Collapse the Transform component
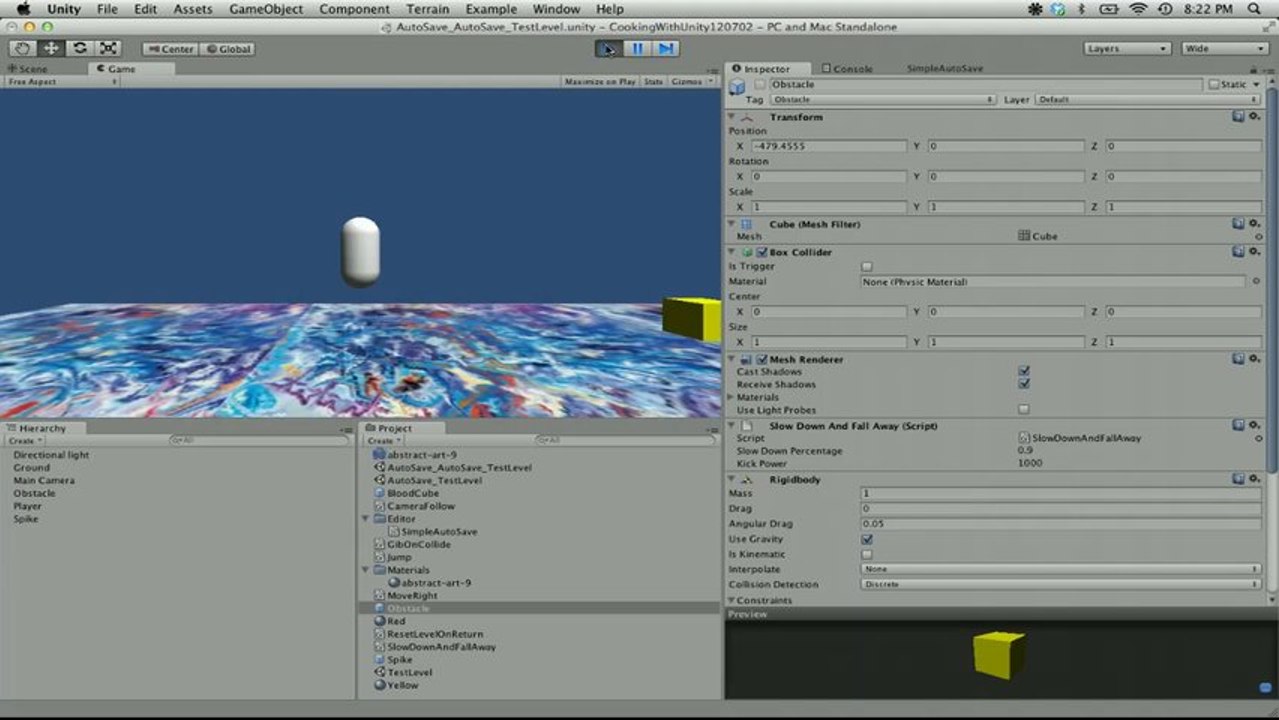The image size is (1279, 720). click(732, 117)
